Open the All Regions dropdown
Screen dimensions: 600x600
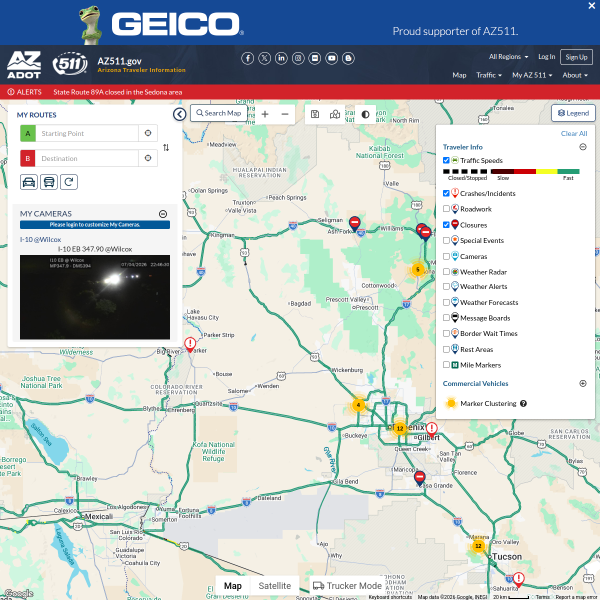(x=508, y=57)
